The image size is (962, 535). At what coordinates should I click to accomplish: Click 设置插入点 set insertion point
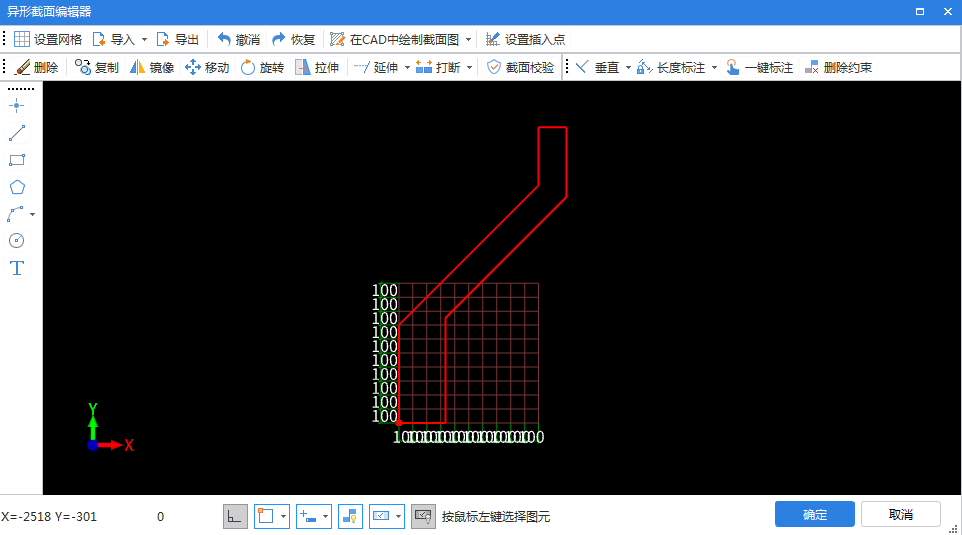pos(525,39)
